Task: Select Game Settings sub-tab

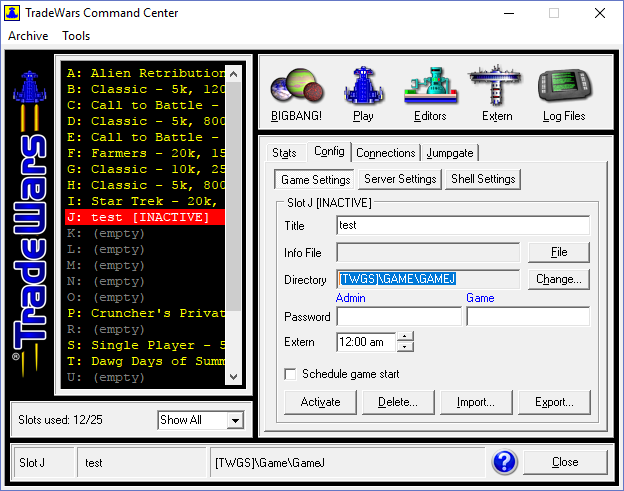Action: coord(316,179)
